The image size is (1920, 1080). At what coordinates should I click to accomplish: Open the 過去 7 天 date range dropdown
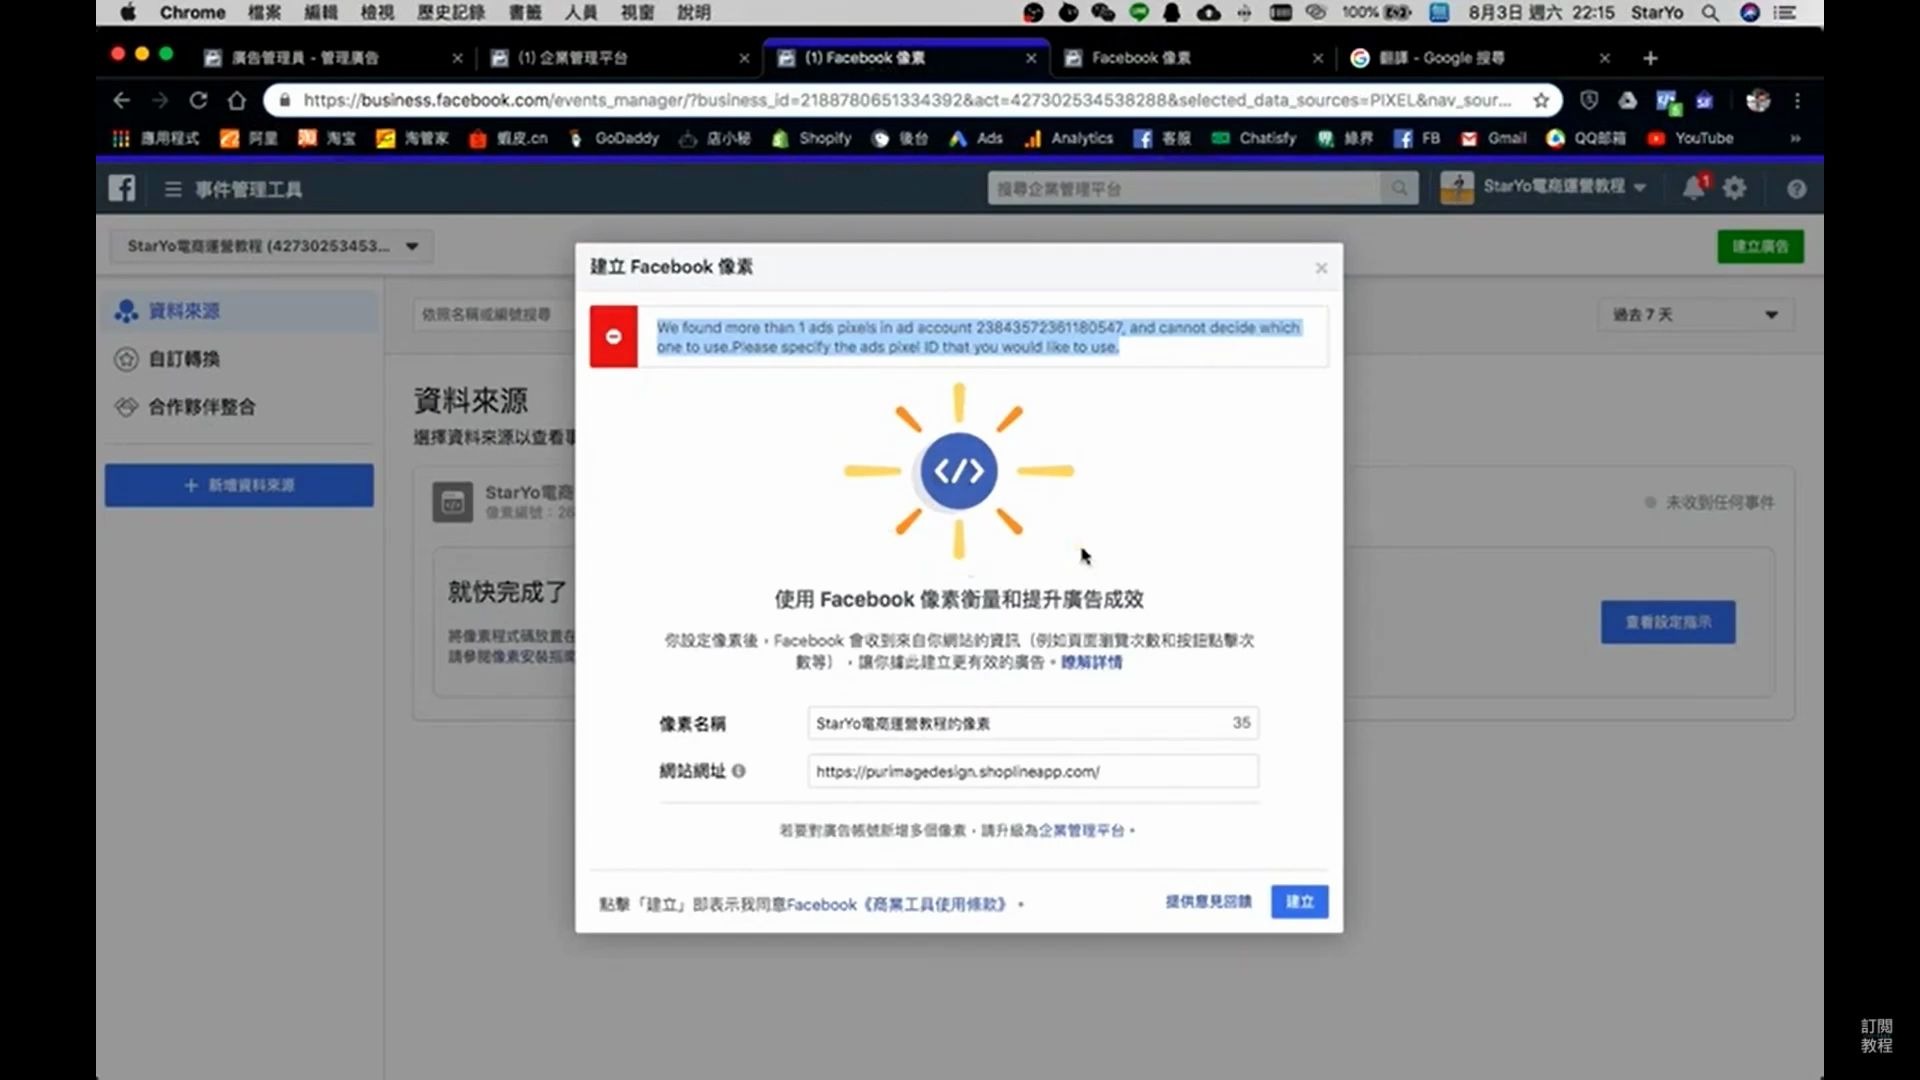pos(1694,315)
